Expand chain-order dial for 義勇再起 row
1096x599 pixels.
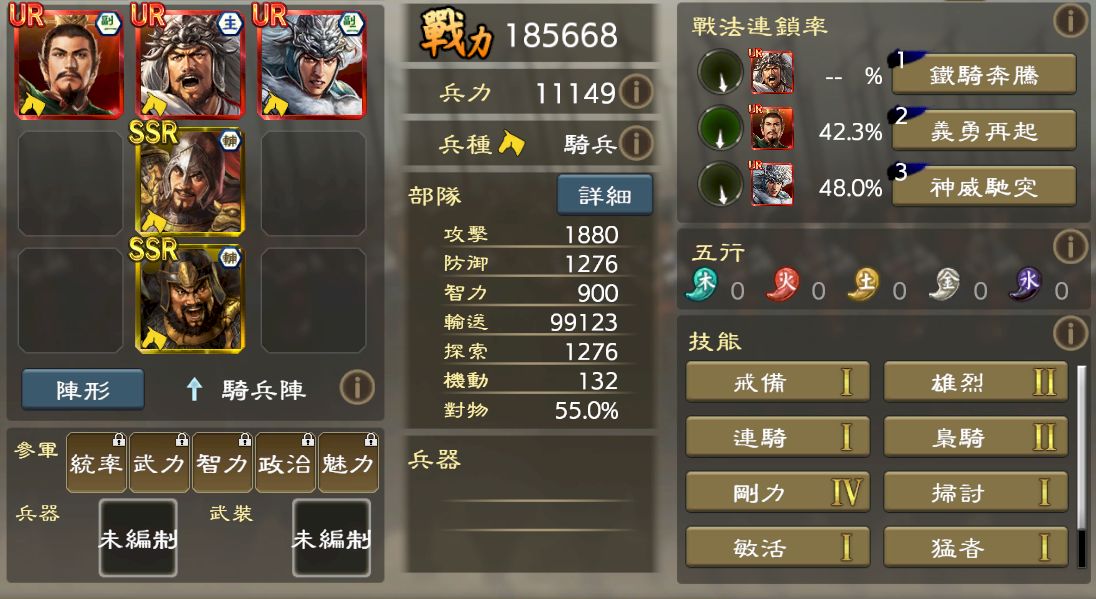(721, 128)
